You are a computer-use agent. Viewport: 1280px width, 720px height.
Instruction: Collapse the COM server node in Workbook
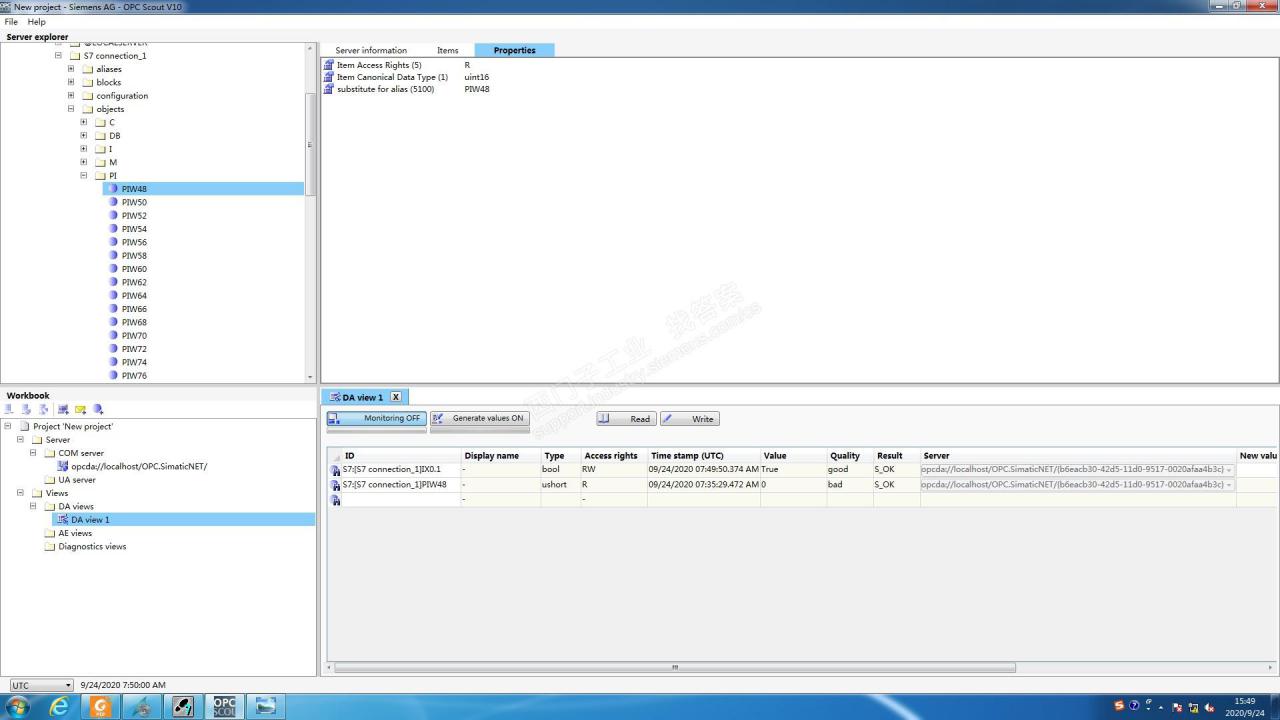[33, 453]
